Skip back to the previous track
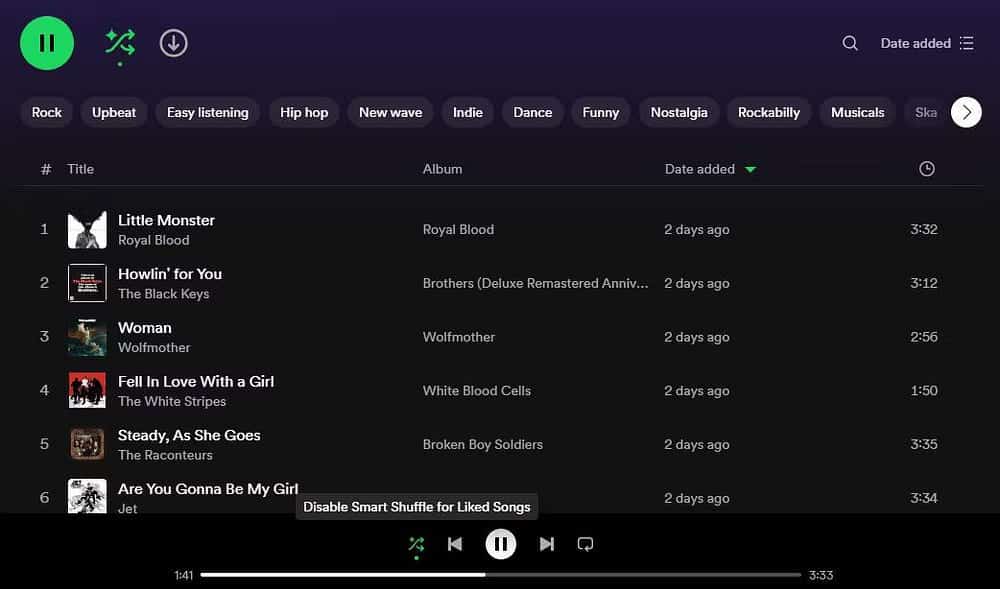The image size is (1000, 589). pyautogui.click(x=454, y=544)
